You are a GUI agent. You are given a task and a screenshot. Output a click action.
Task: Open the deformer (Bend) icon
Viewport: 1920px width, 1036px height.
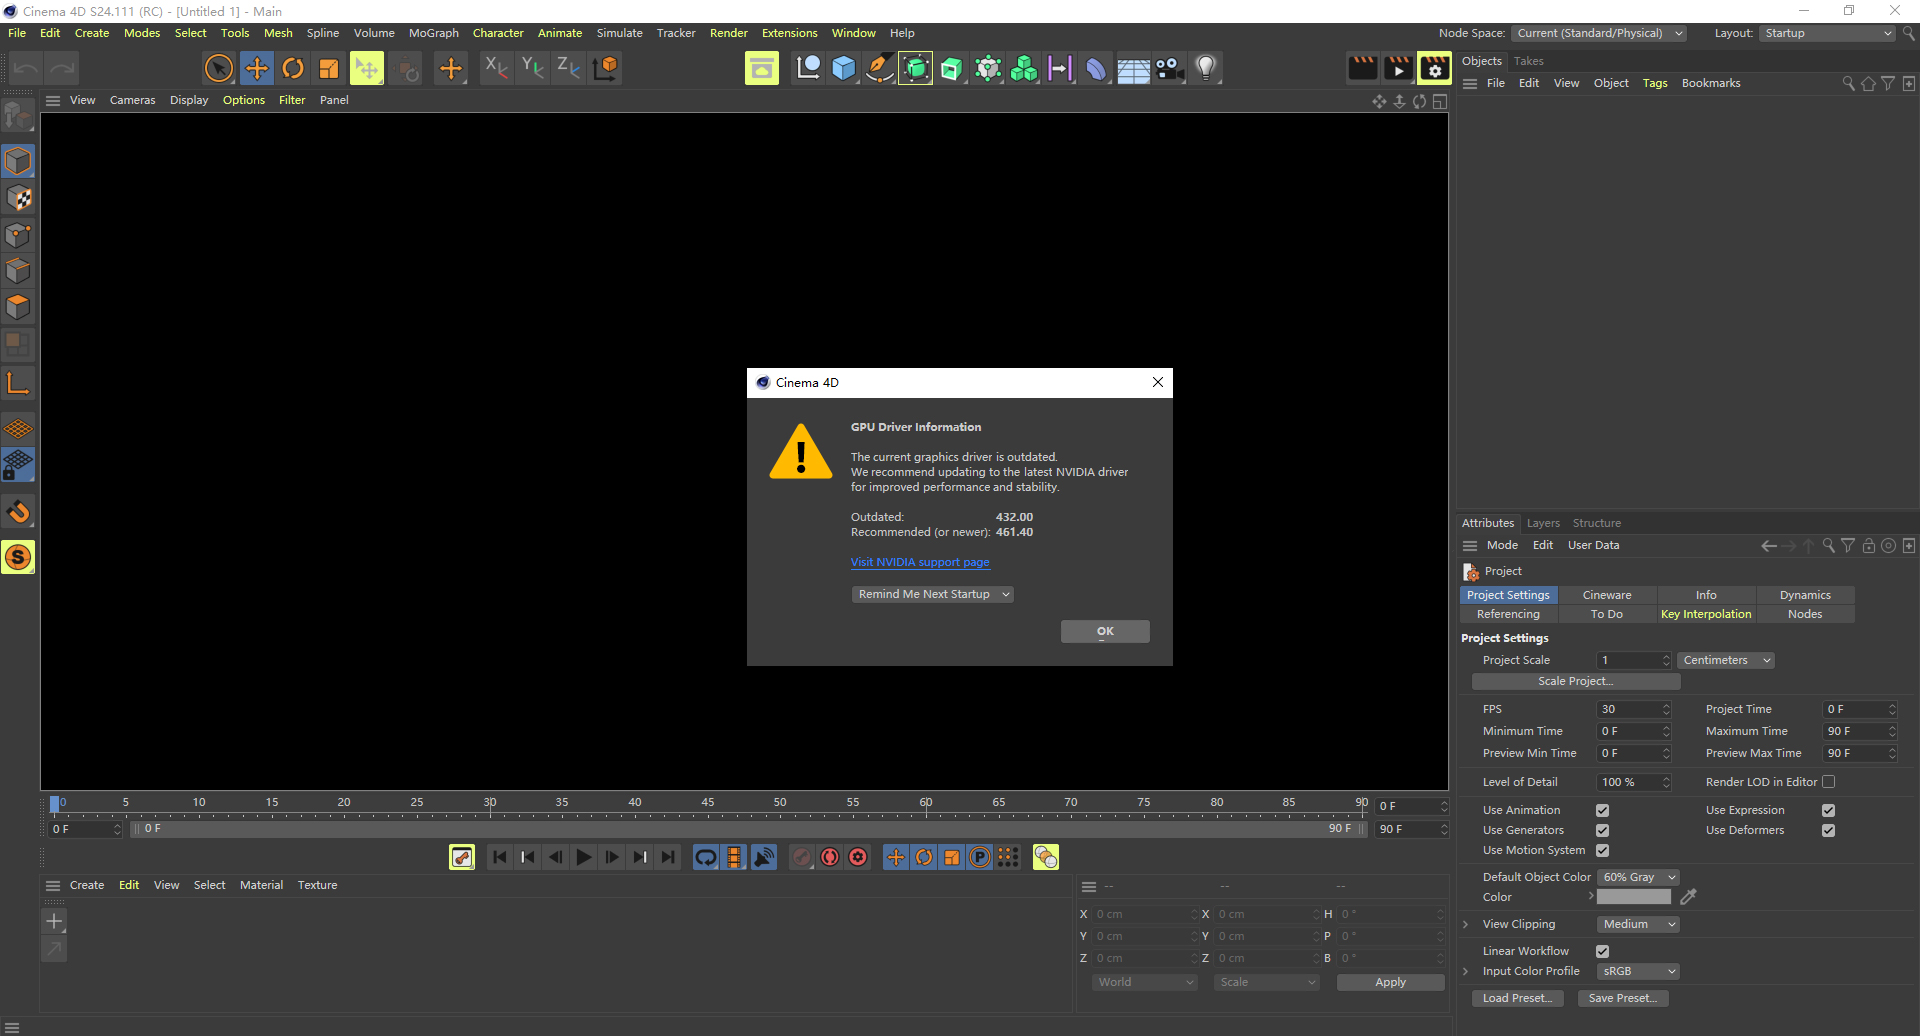coord(1097,68)
